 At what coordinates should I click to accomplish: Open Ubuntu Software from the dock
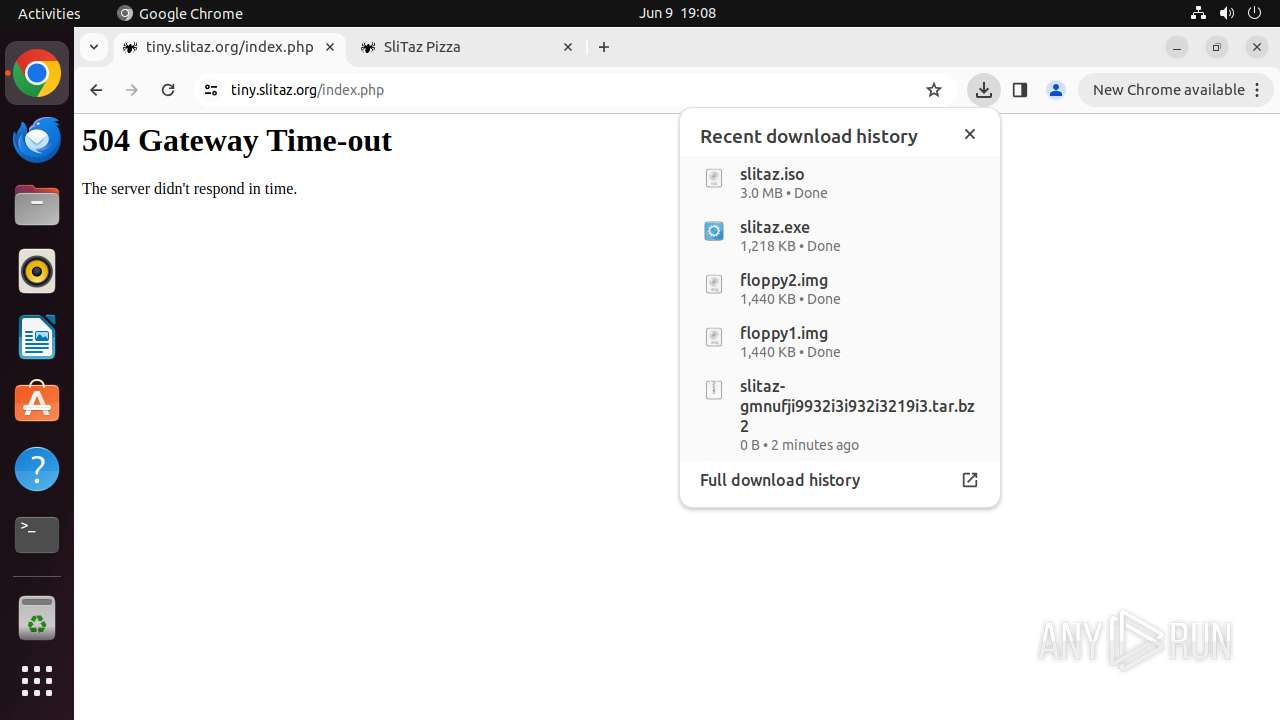tap(37, 403)
